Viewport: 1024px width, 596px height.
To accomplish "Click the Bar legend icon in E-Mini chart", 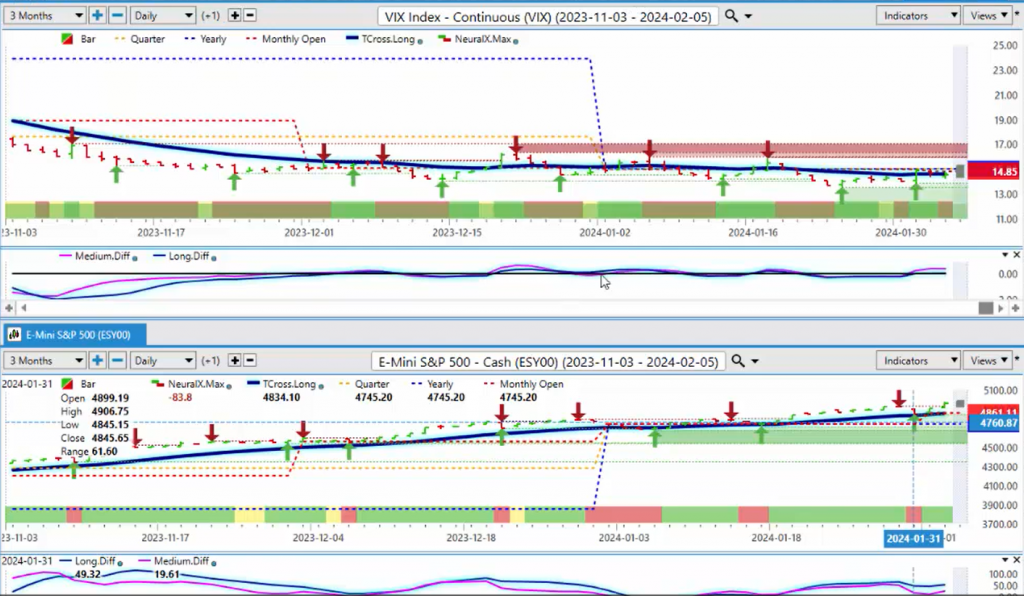I will click(x=67, y=384).
